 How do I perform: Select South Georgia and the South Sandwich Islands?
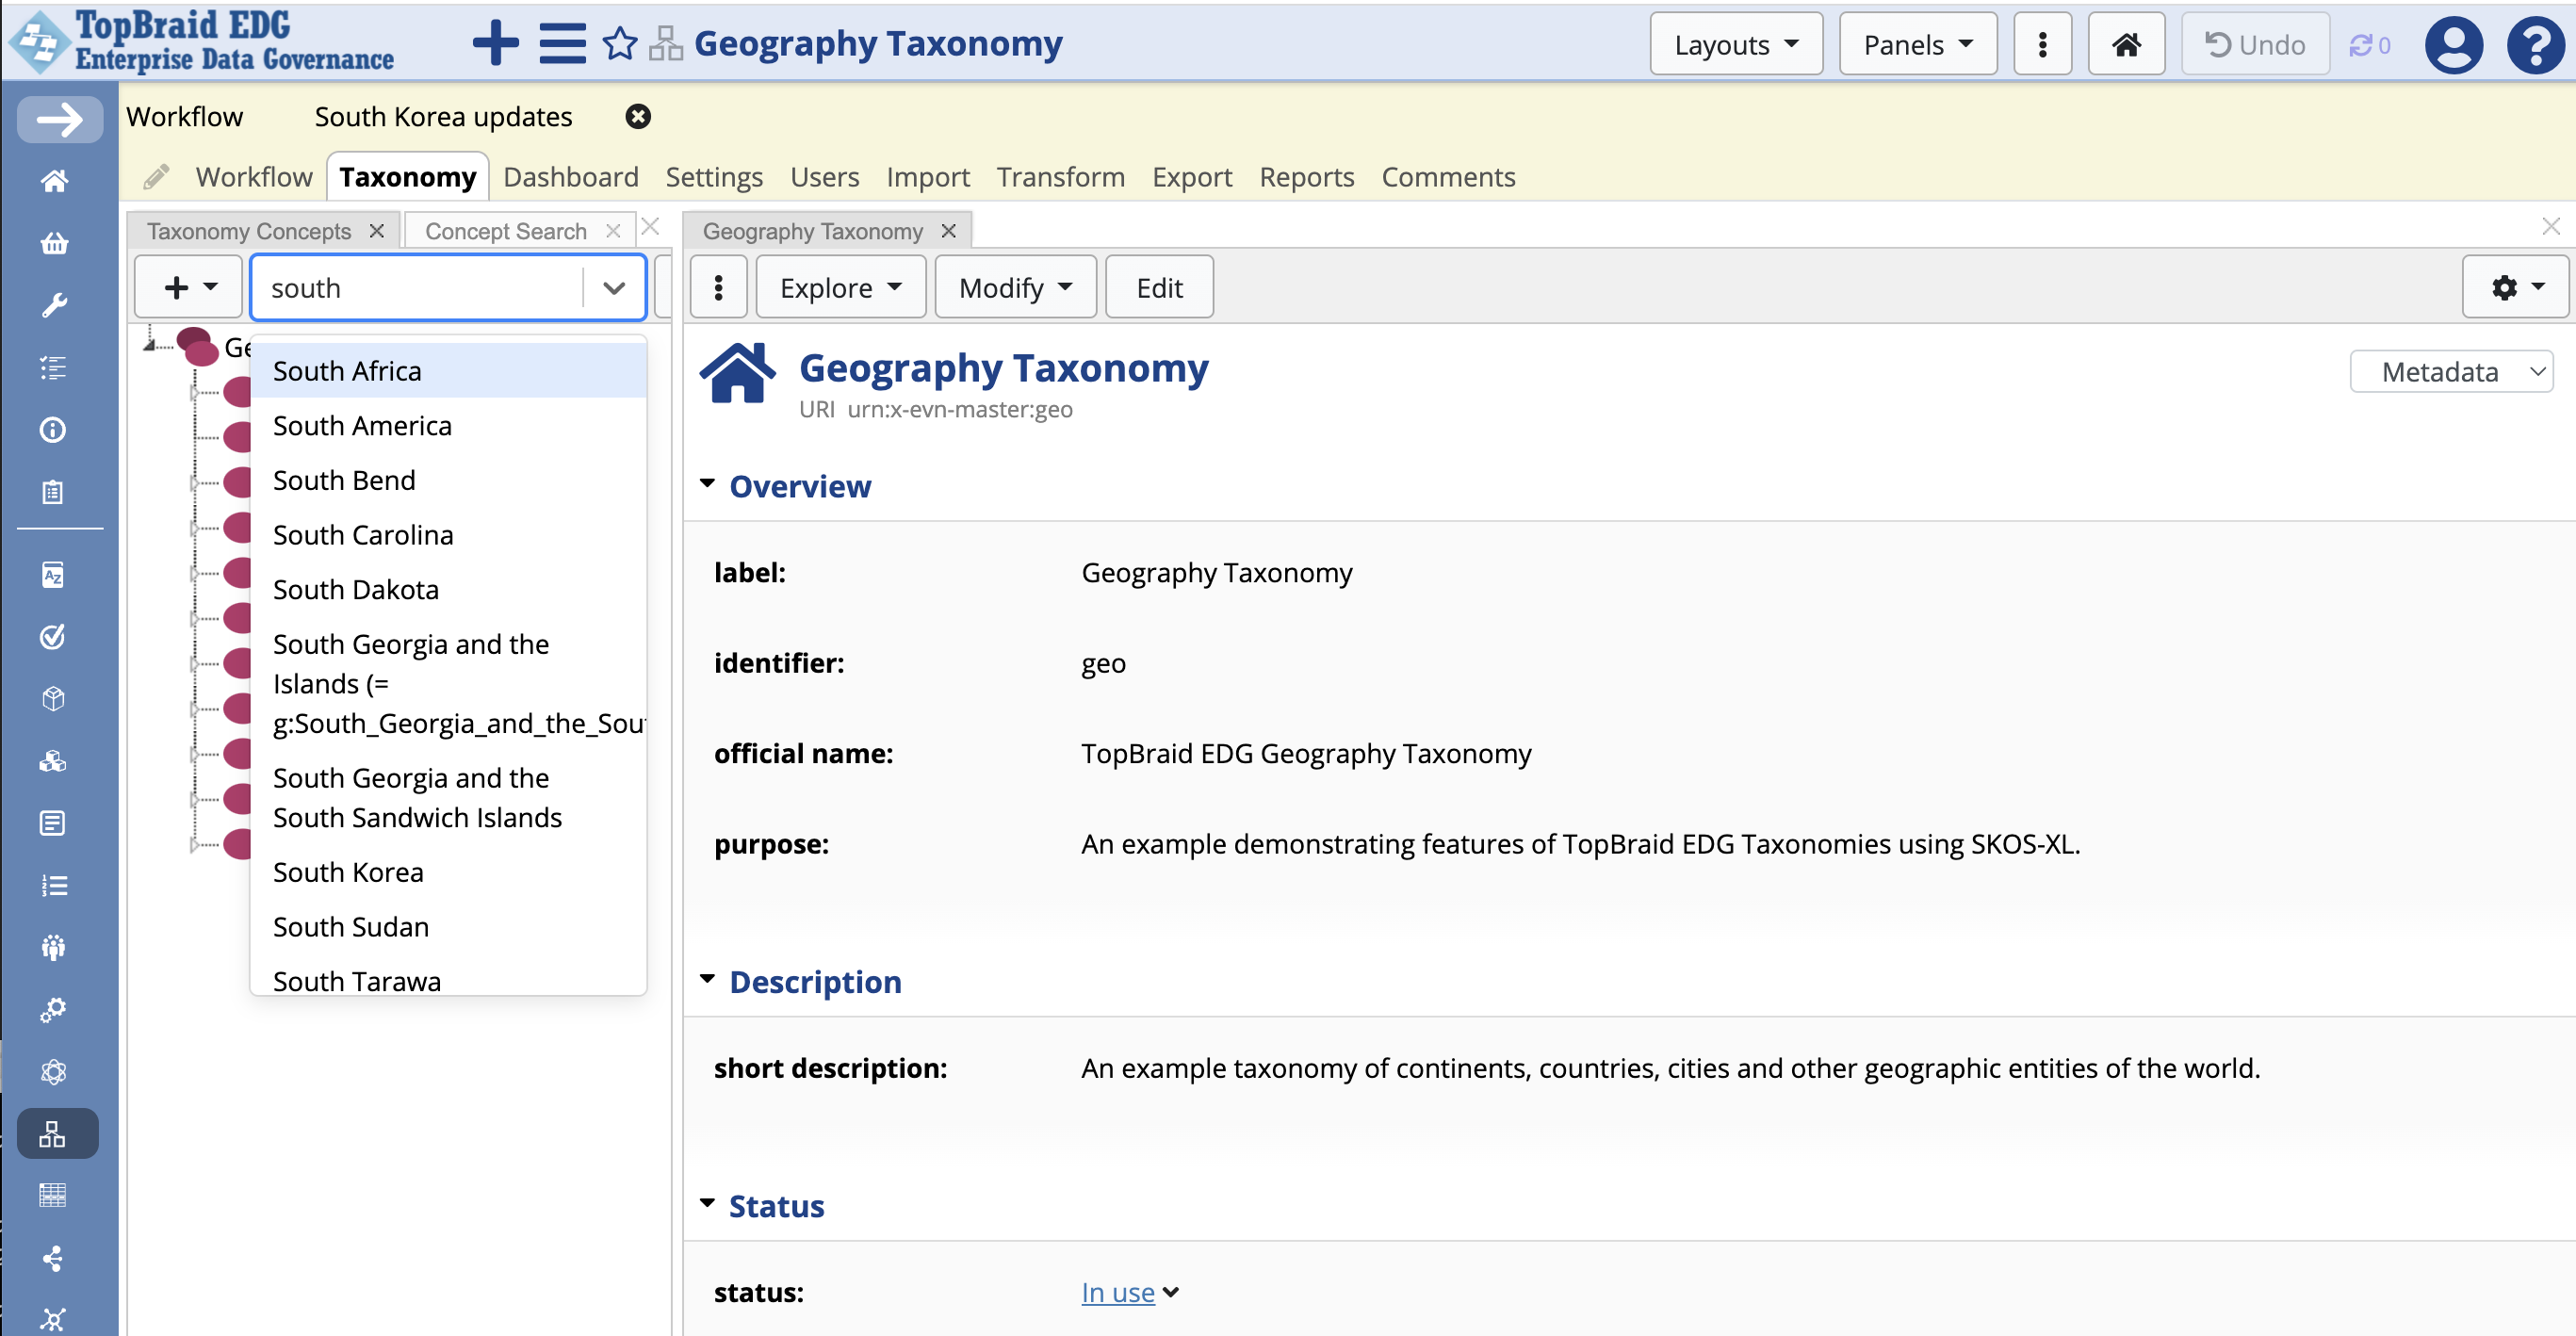coord(448,798)
